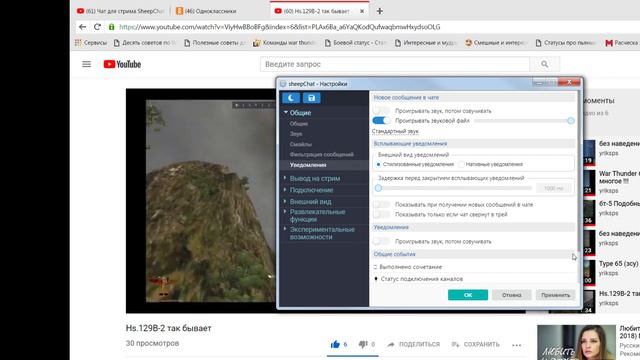Open 'Type 65 (зсу)' suggested video
Image resolution: width=640 pixels, height=360 pixels.
(619, 264)
